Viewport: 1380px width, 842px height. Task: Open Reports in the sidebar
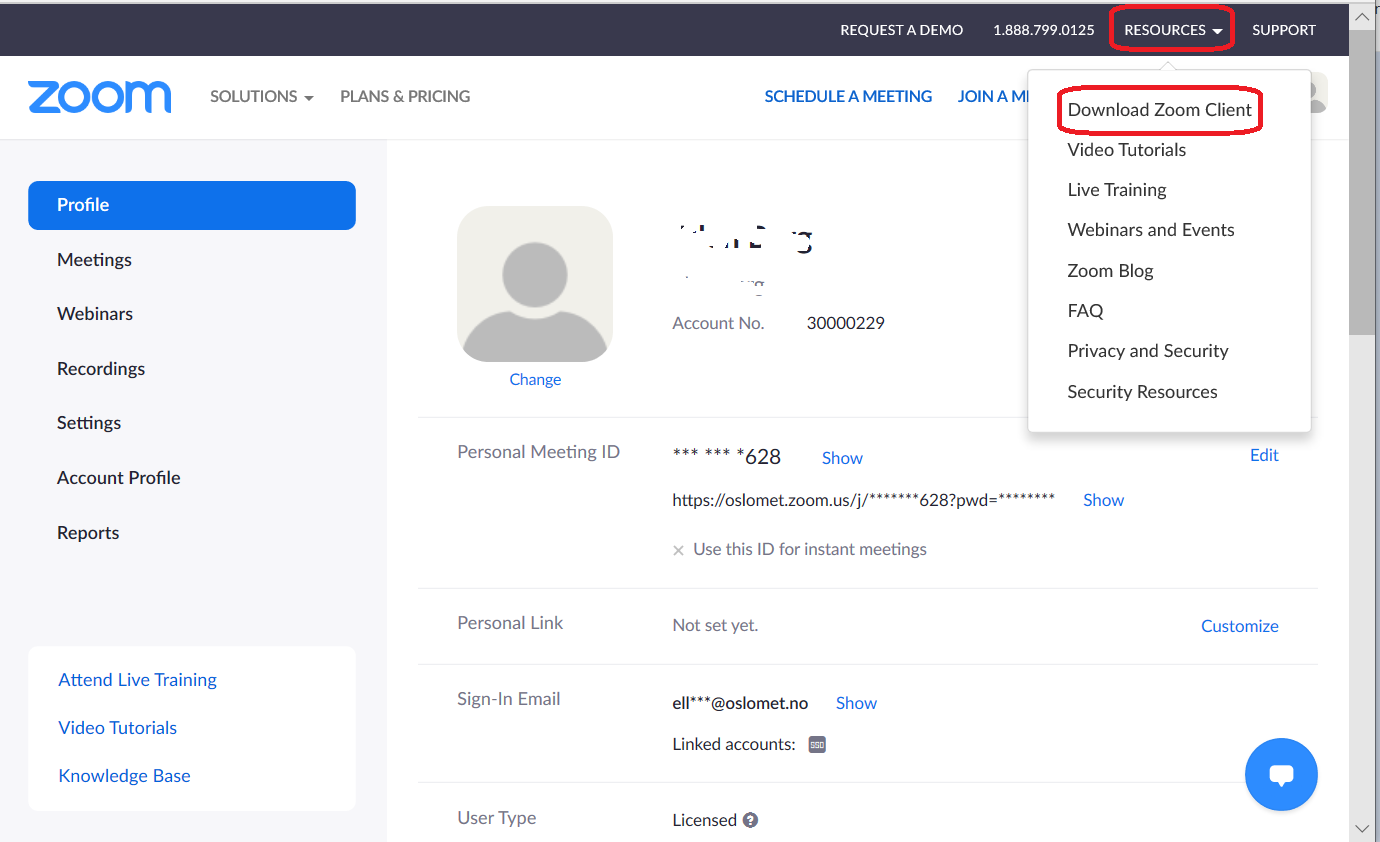point(88,533)
